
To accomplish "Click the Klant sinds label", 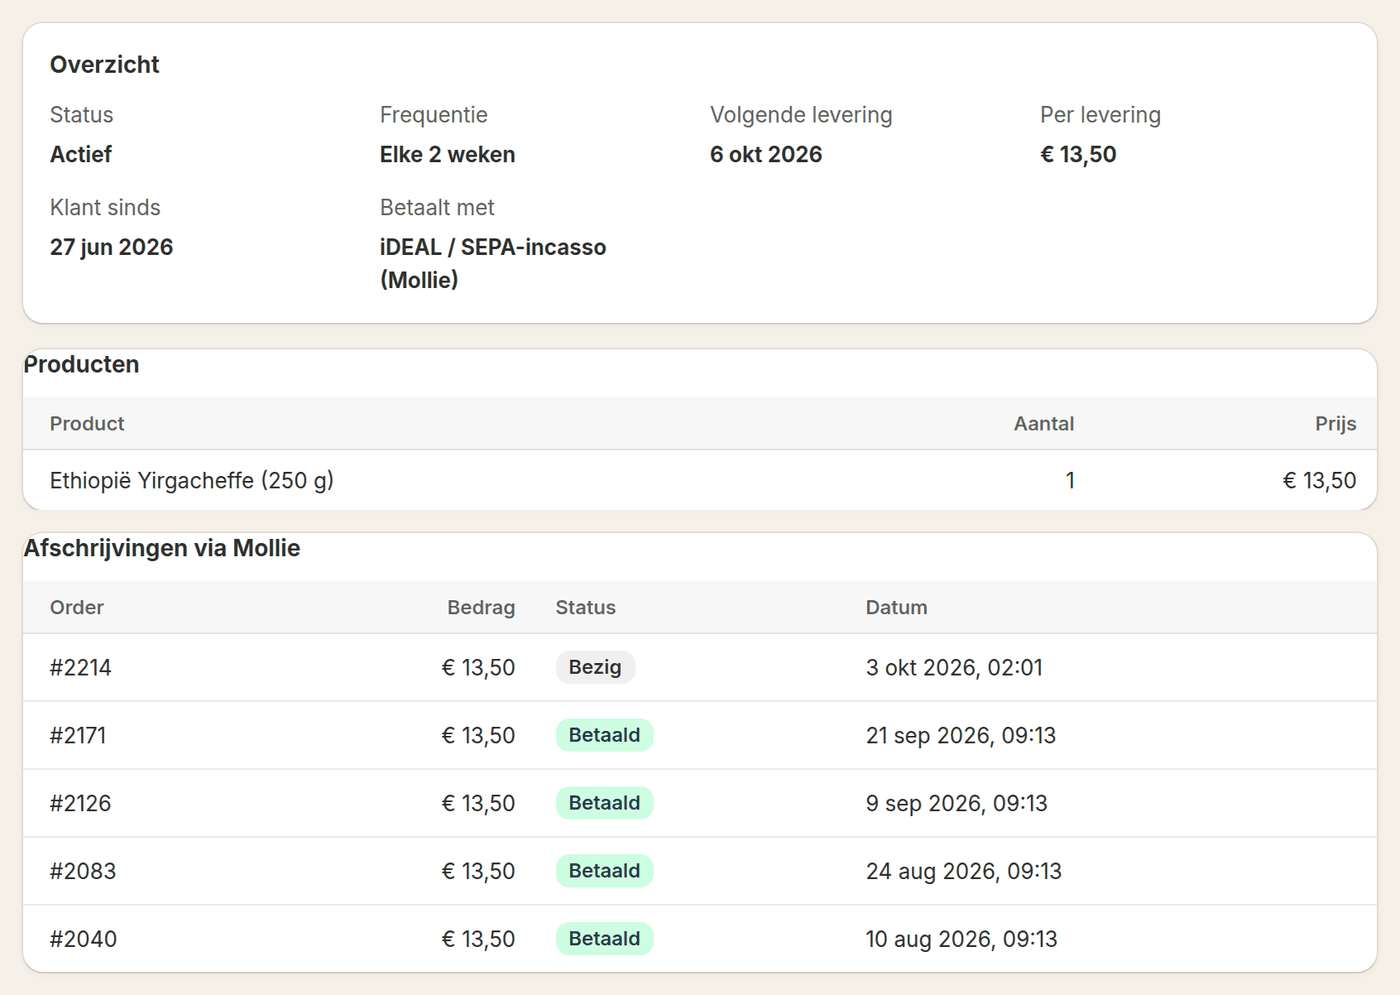I will click(x=105, y=208).
